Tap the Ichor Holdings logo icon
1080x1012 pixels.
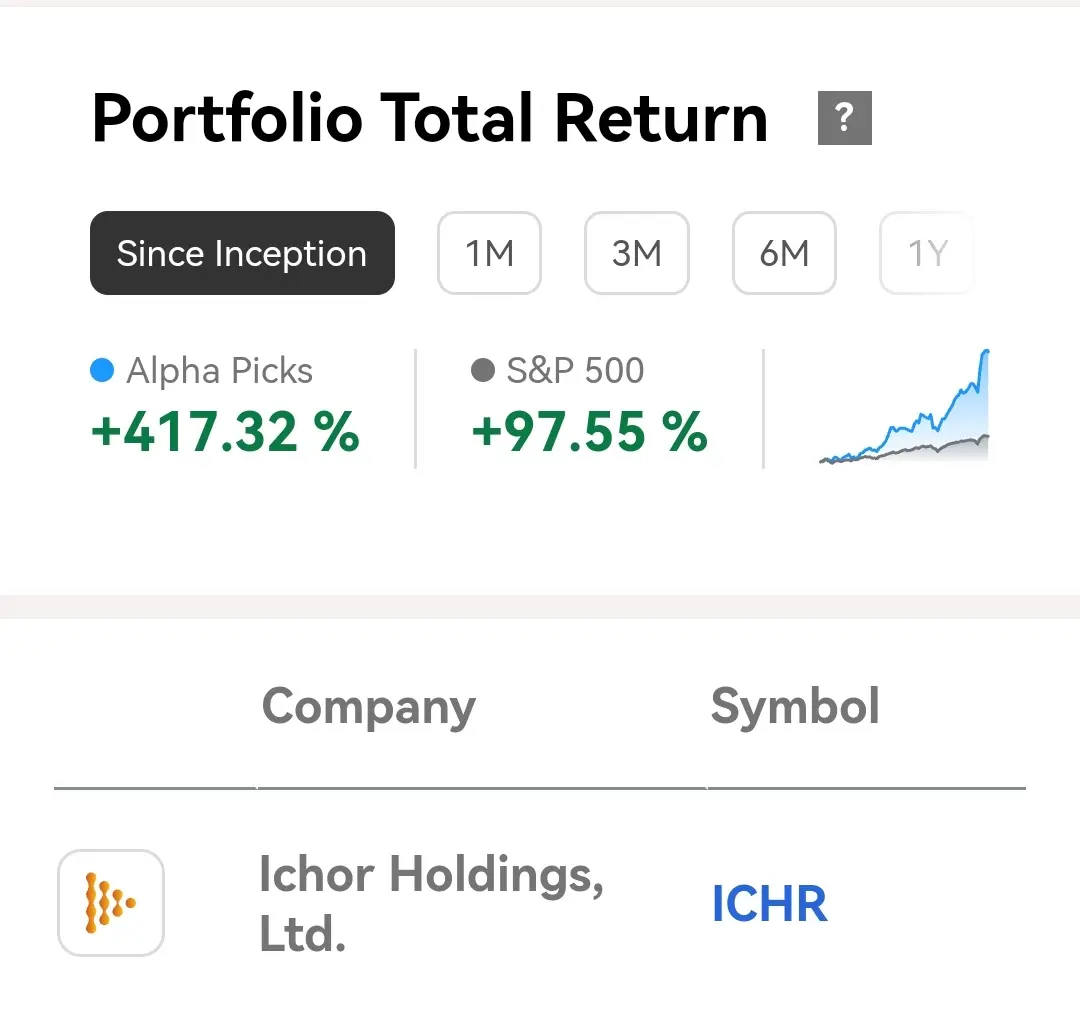pyautogui.click(x=111, y=902)
